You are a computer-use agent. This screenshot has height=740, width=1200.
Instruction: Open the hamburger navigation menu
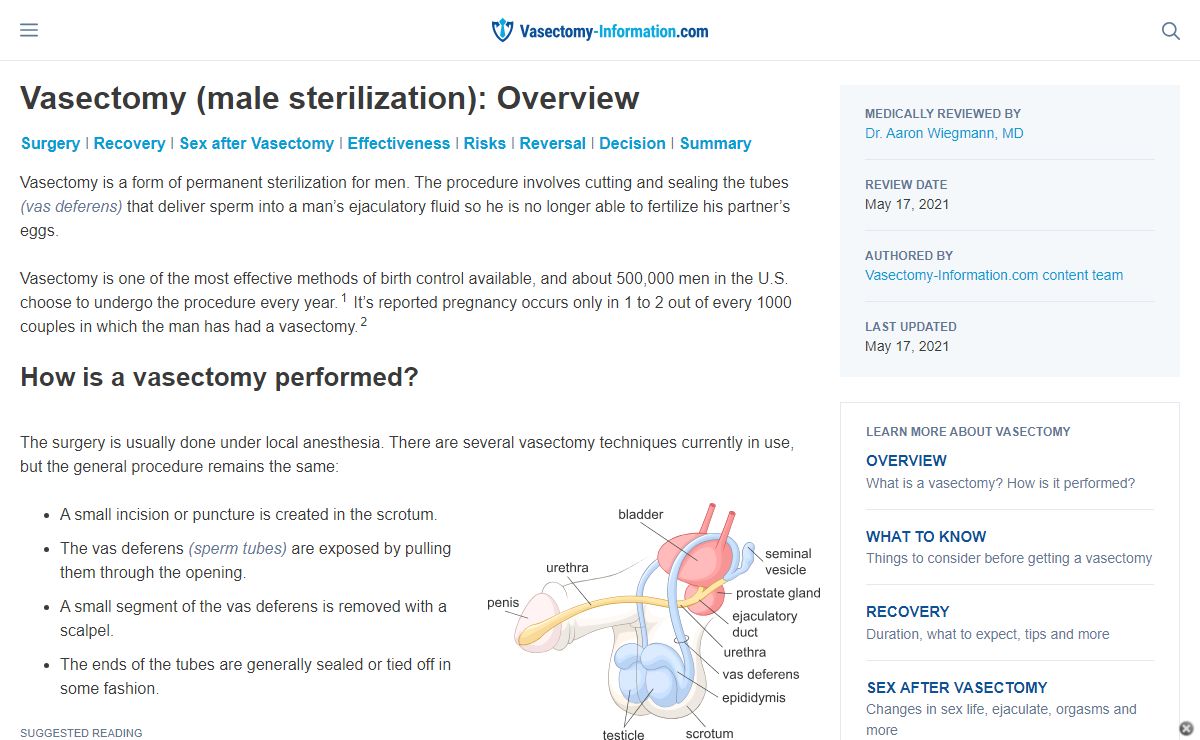[29, 30]
